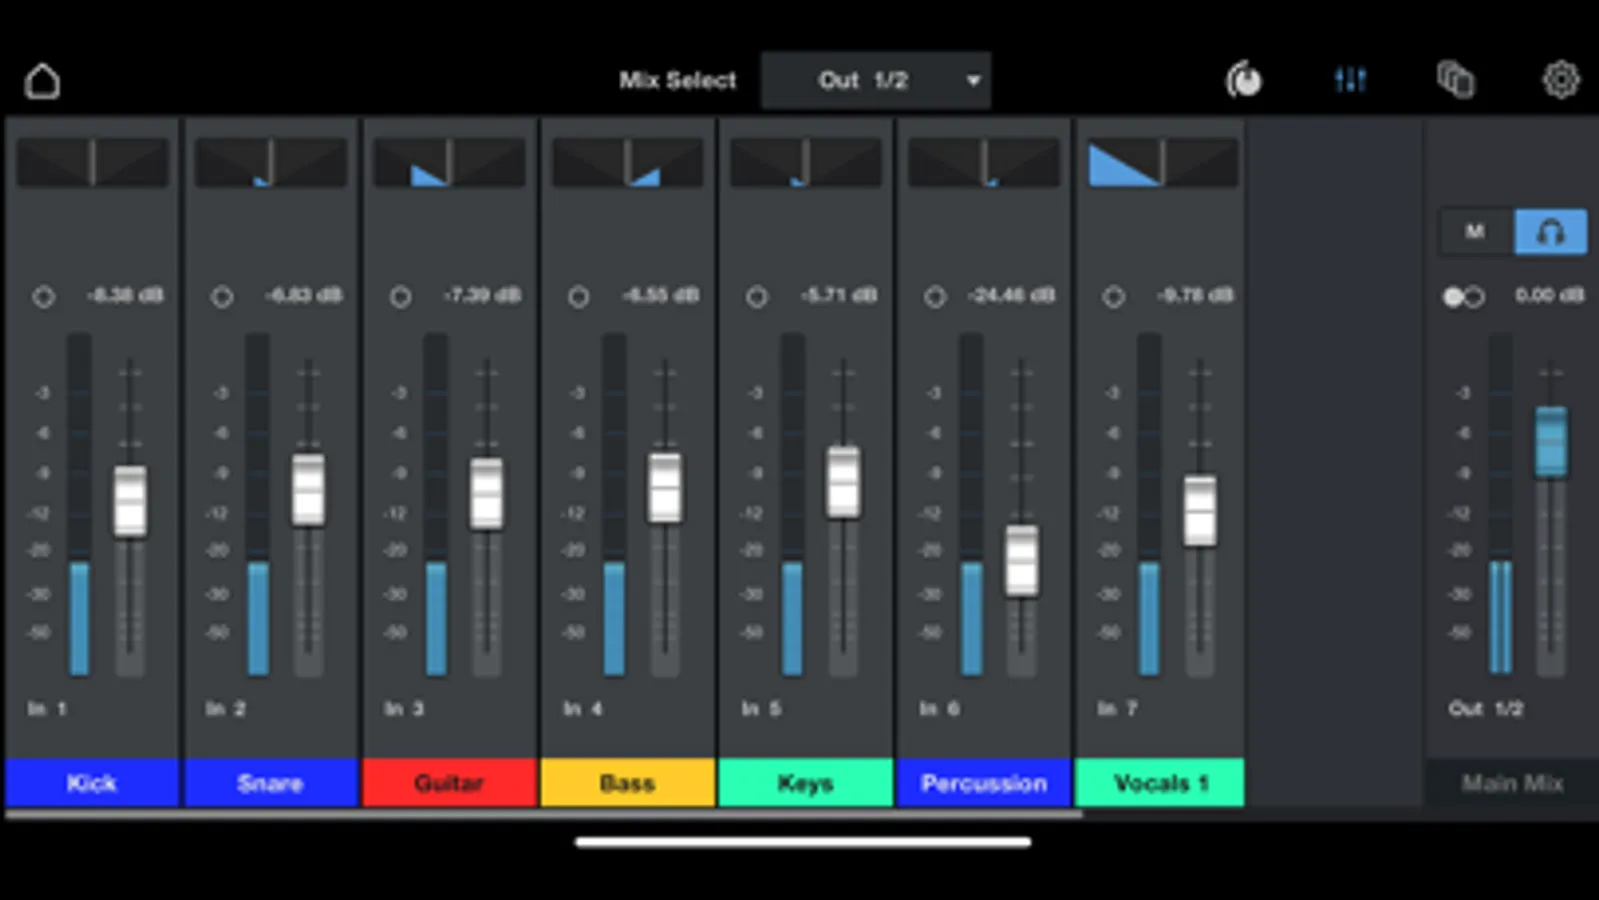Click the Keys fader handle
1599x900 pixels.
click(x=843, y=482)
